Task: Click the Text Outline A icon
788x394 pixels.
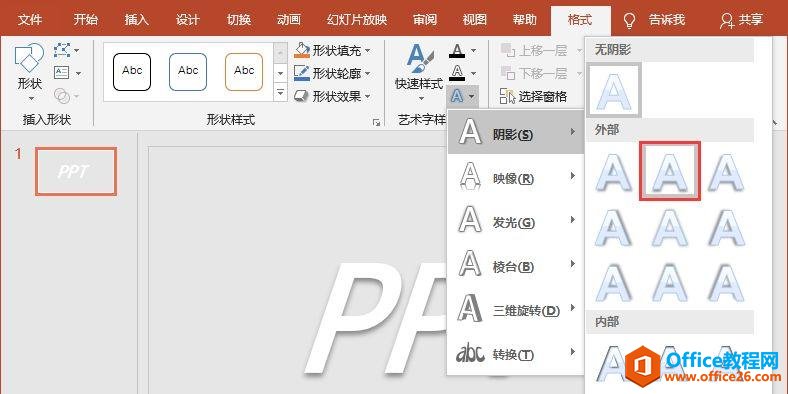Action: pos(457,73)
